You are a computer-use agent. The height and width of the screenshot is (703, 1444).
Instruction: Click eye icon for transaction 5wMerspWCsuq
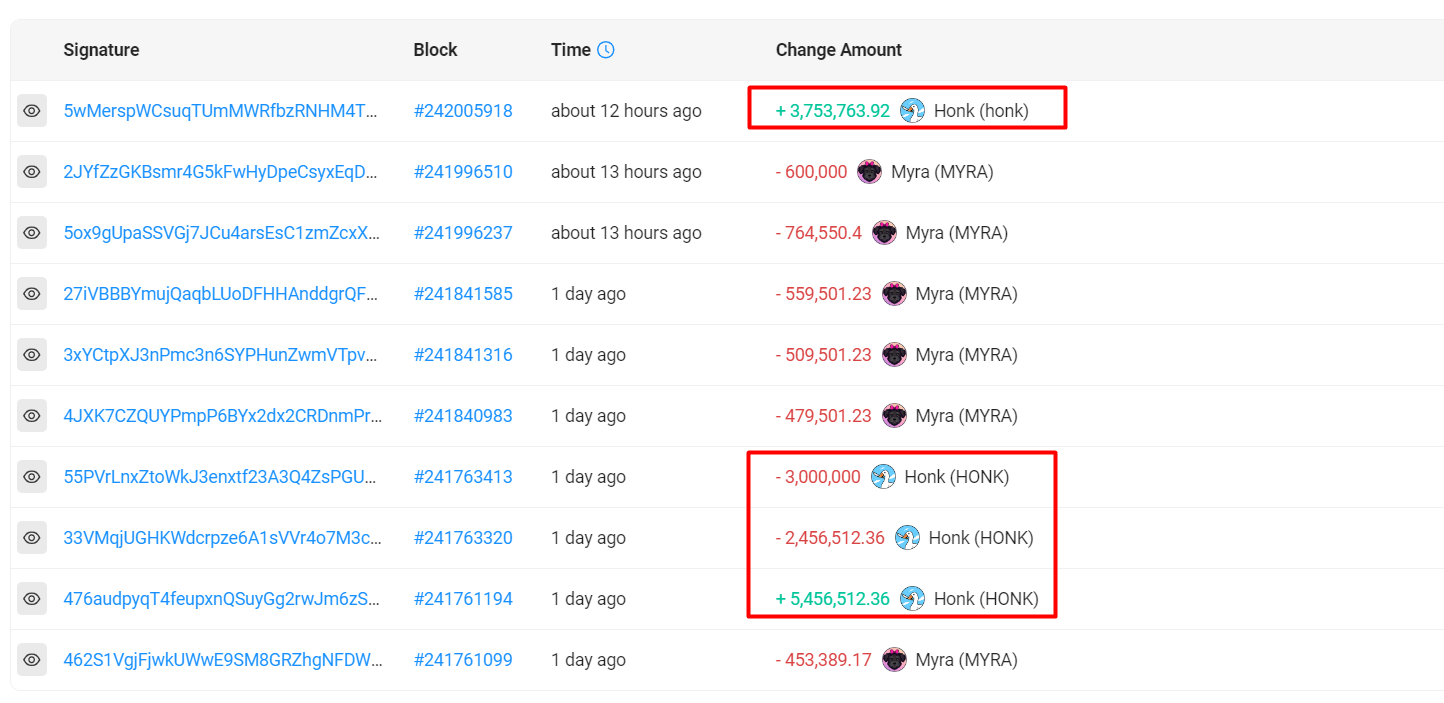click(32, 111)
